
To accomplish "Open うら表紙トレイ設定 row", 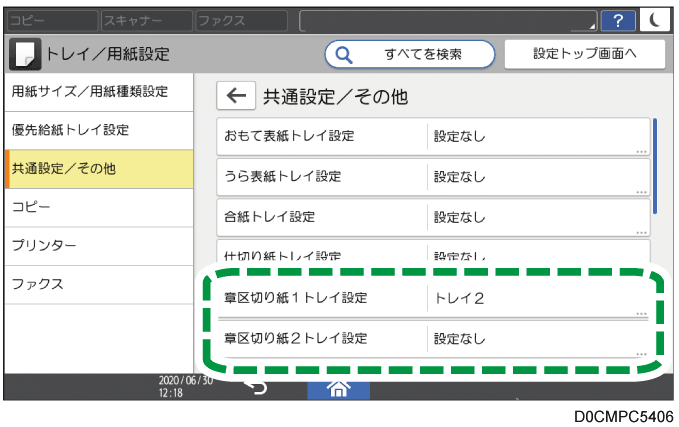I will coord(433,177).
